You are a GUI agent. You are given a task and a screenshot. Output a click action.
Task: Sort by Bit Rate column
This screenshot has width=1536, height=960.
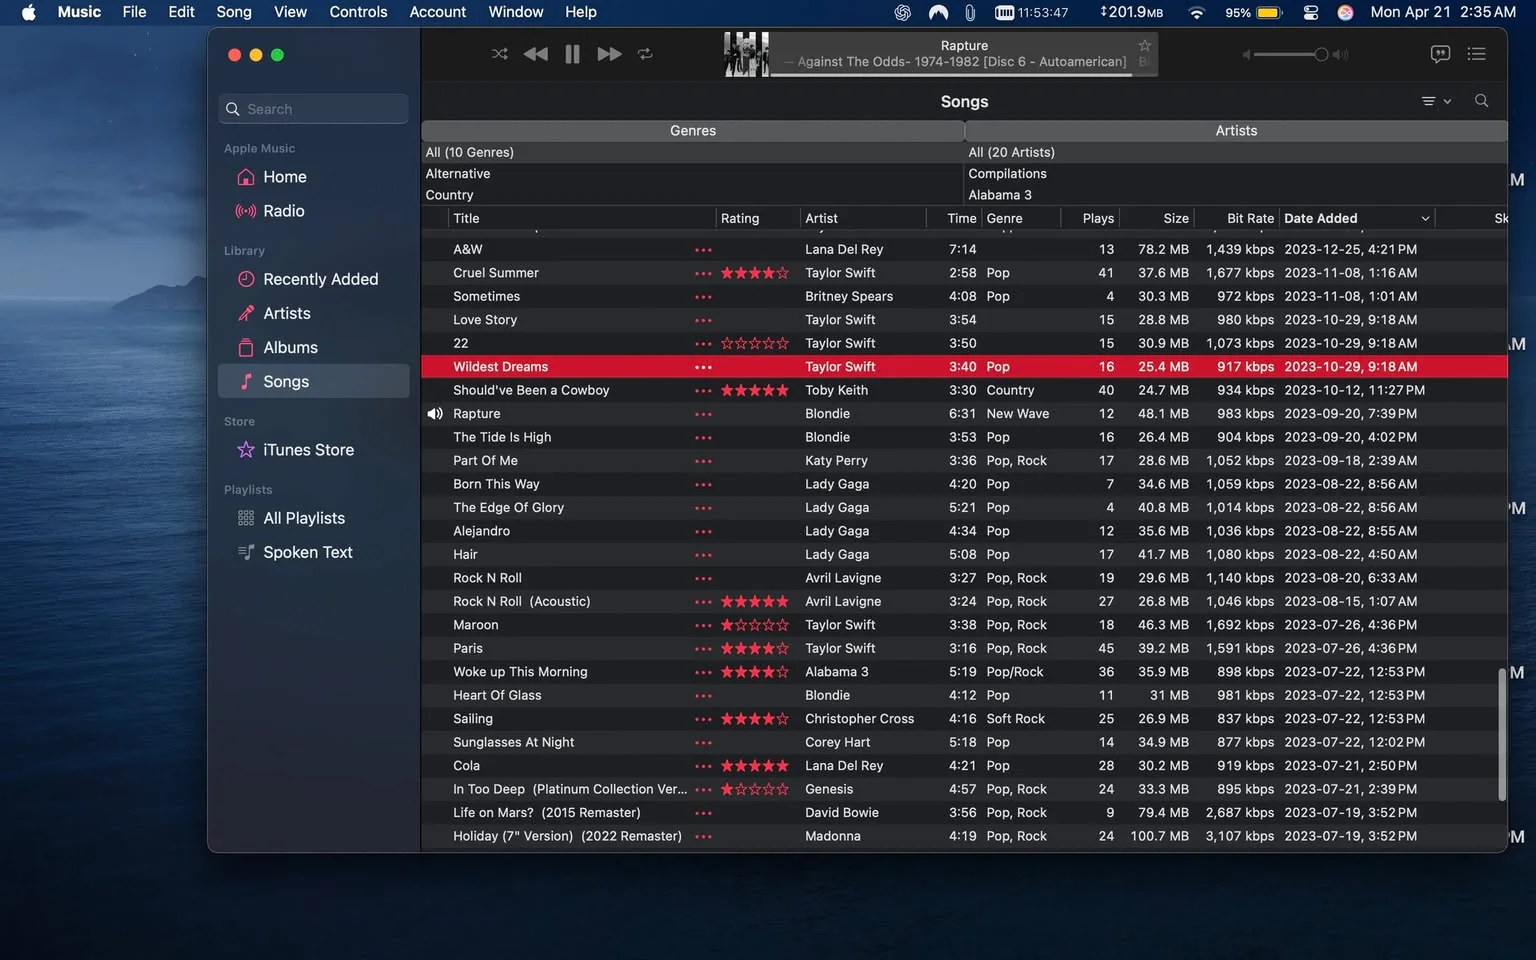1236,218
